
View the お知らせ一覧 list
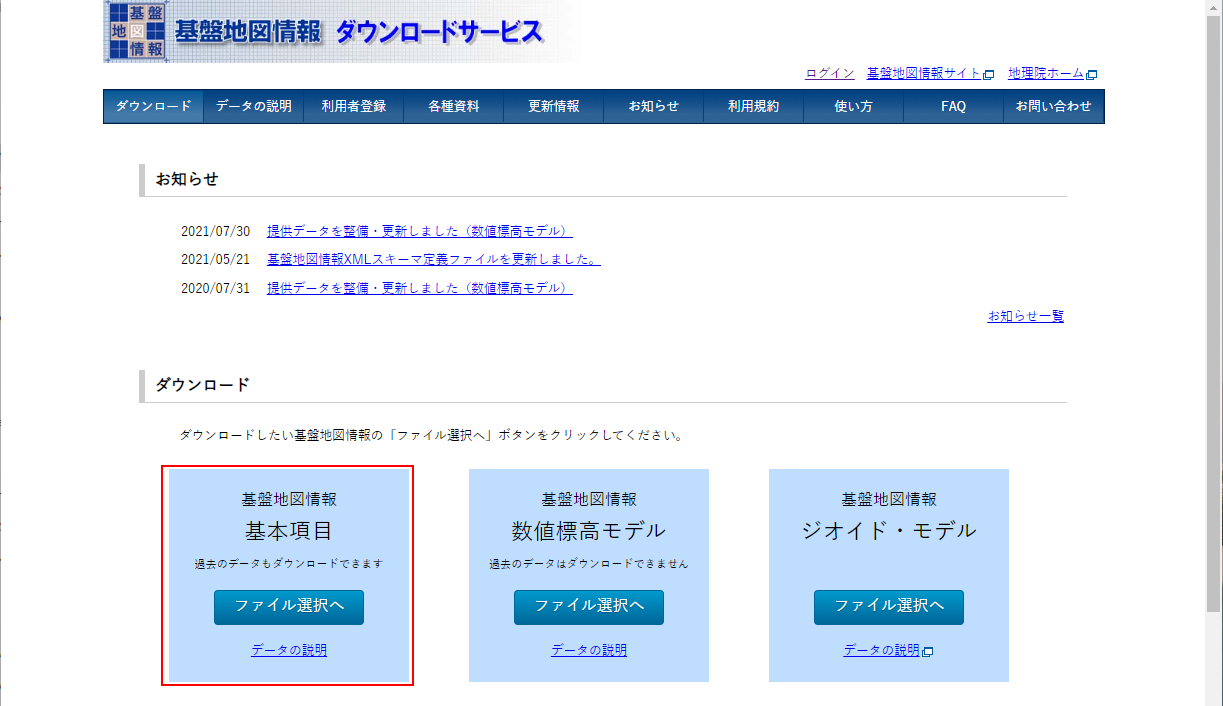1025,316
